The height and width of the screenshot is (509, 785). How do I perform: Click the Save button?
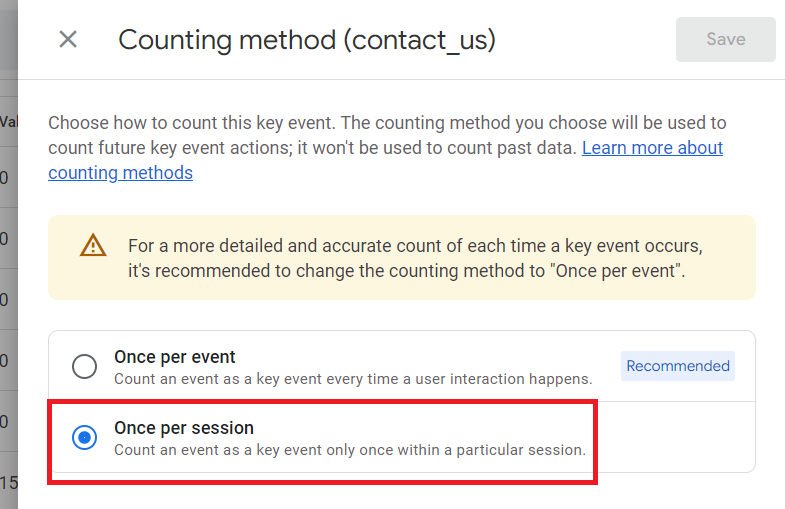pyautogui.click(x=725, y=39)
